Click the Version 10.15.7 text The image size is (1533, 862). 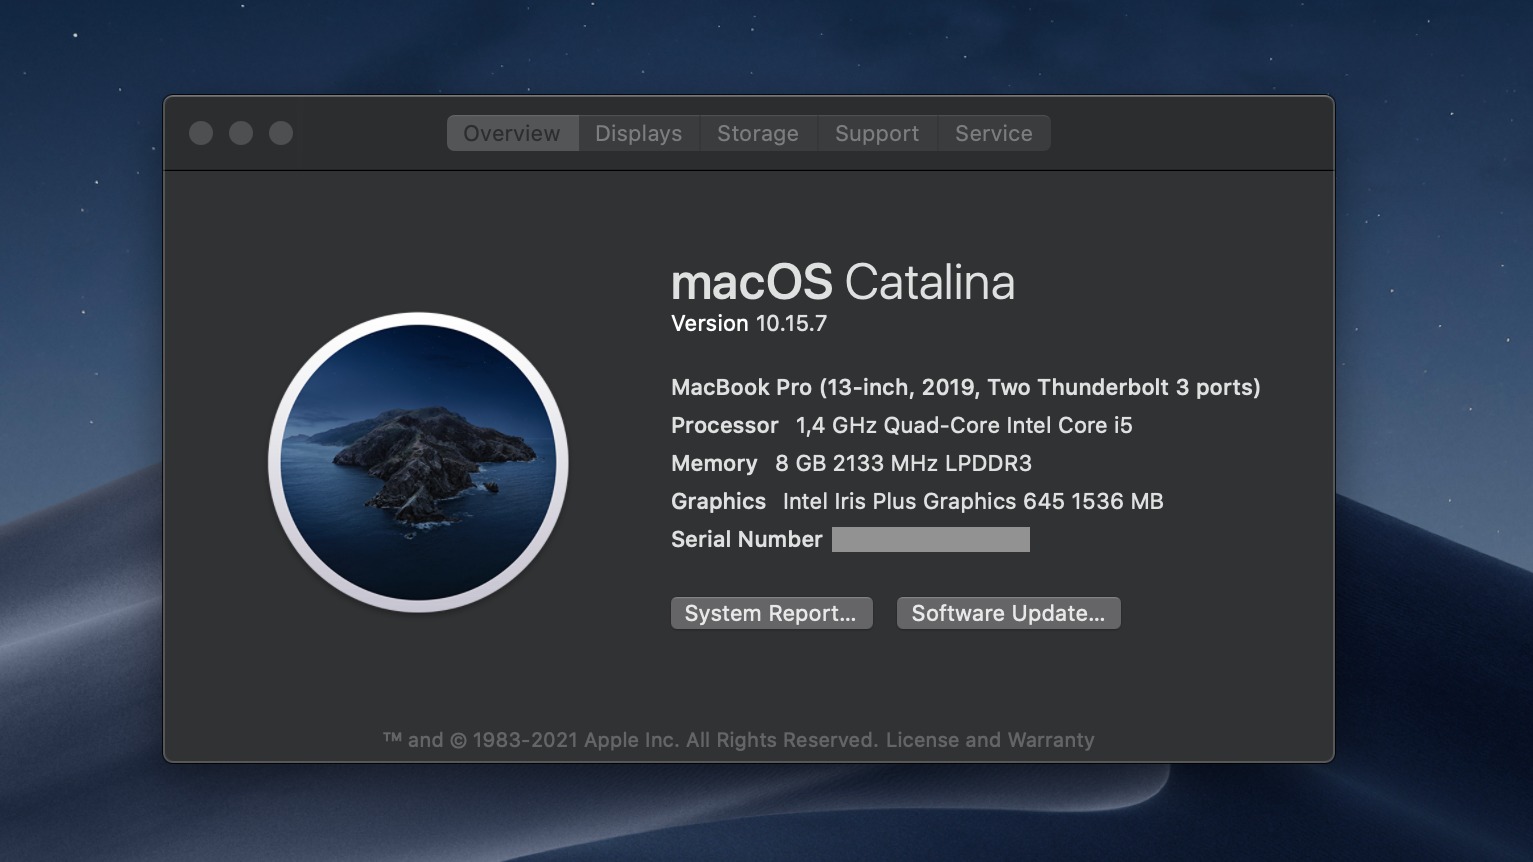pos(749,323)
